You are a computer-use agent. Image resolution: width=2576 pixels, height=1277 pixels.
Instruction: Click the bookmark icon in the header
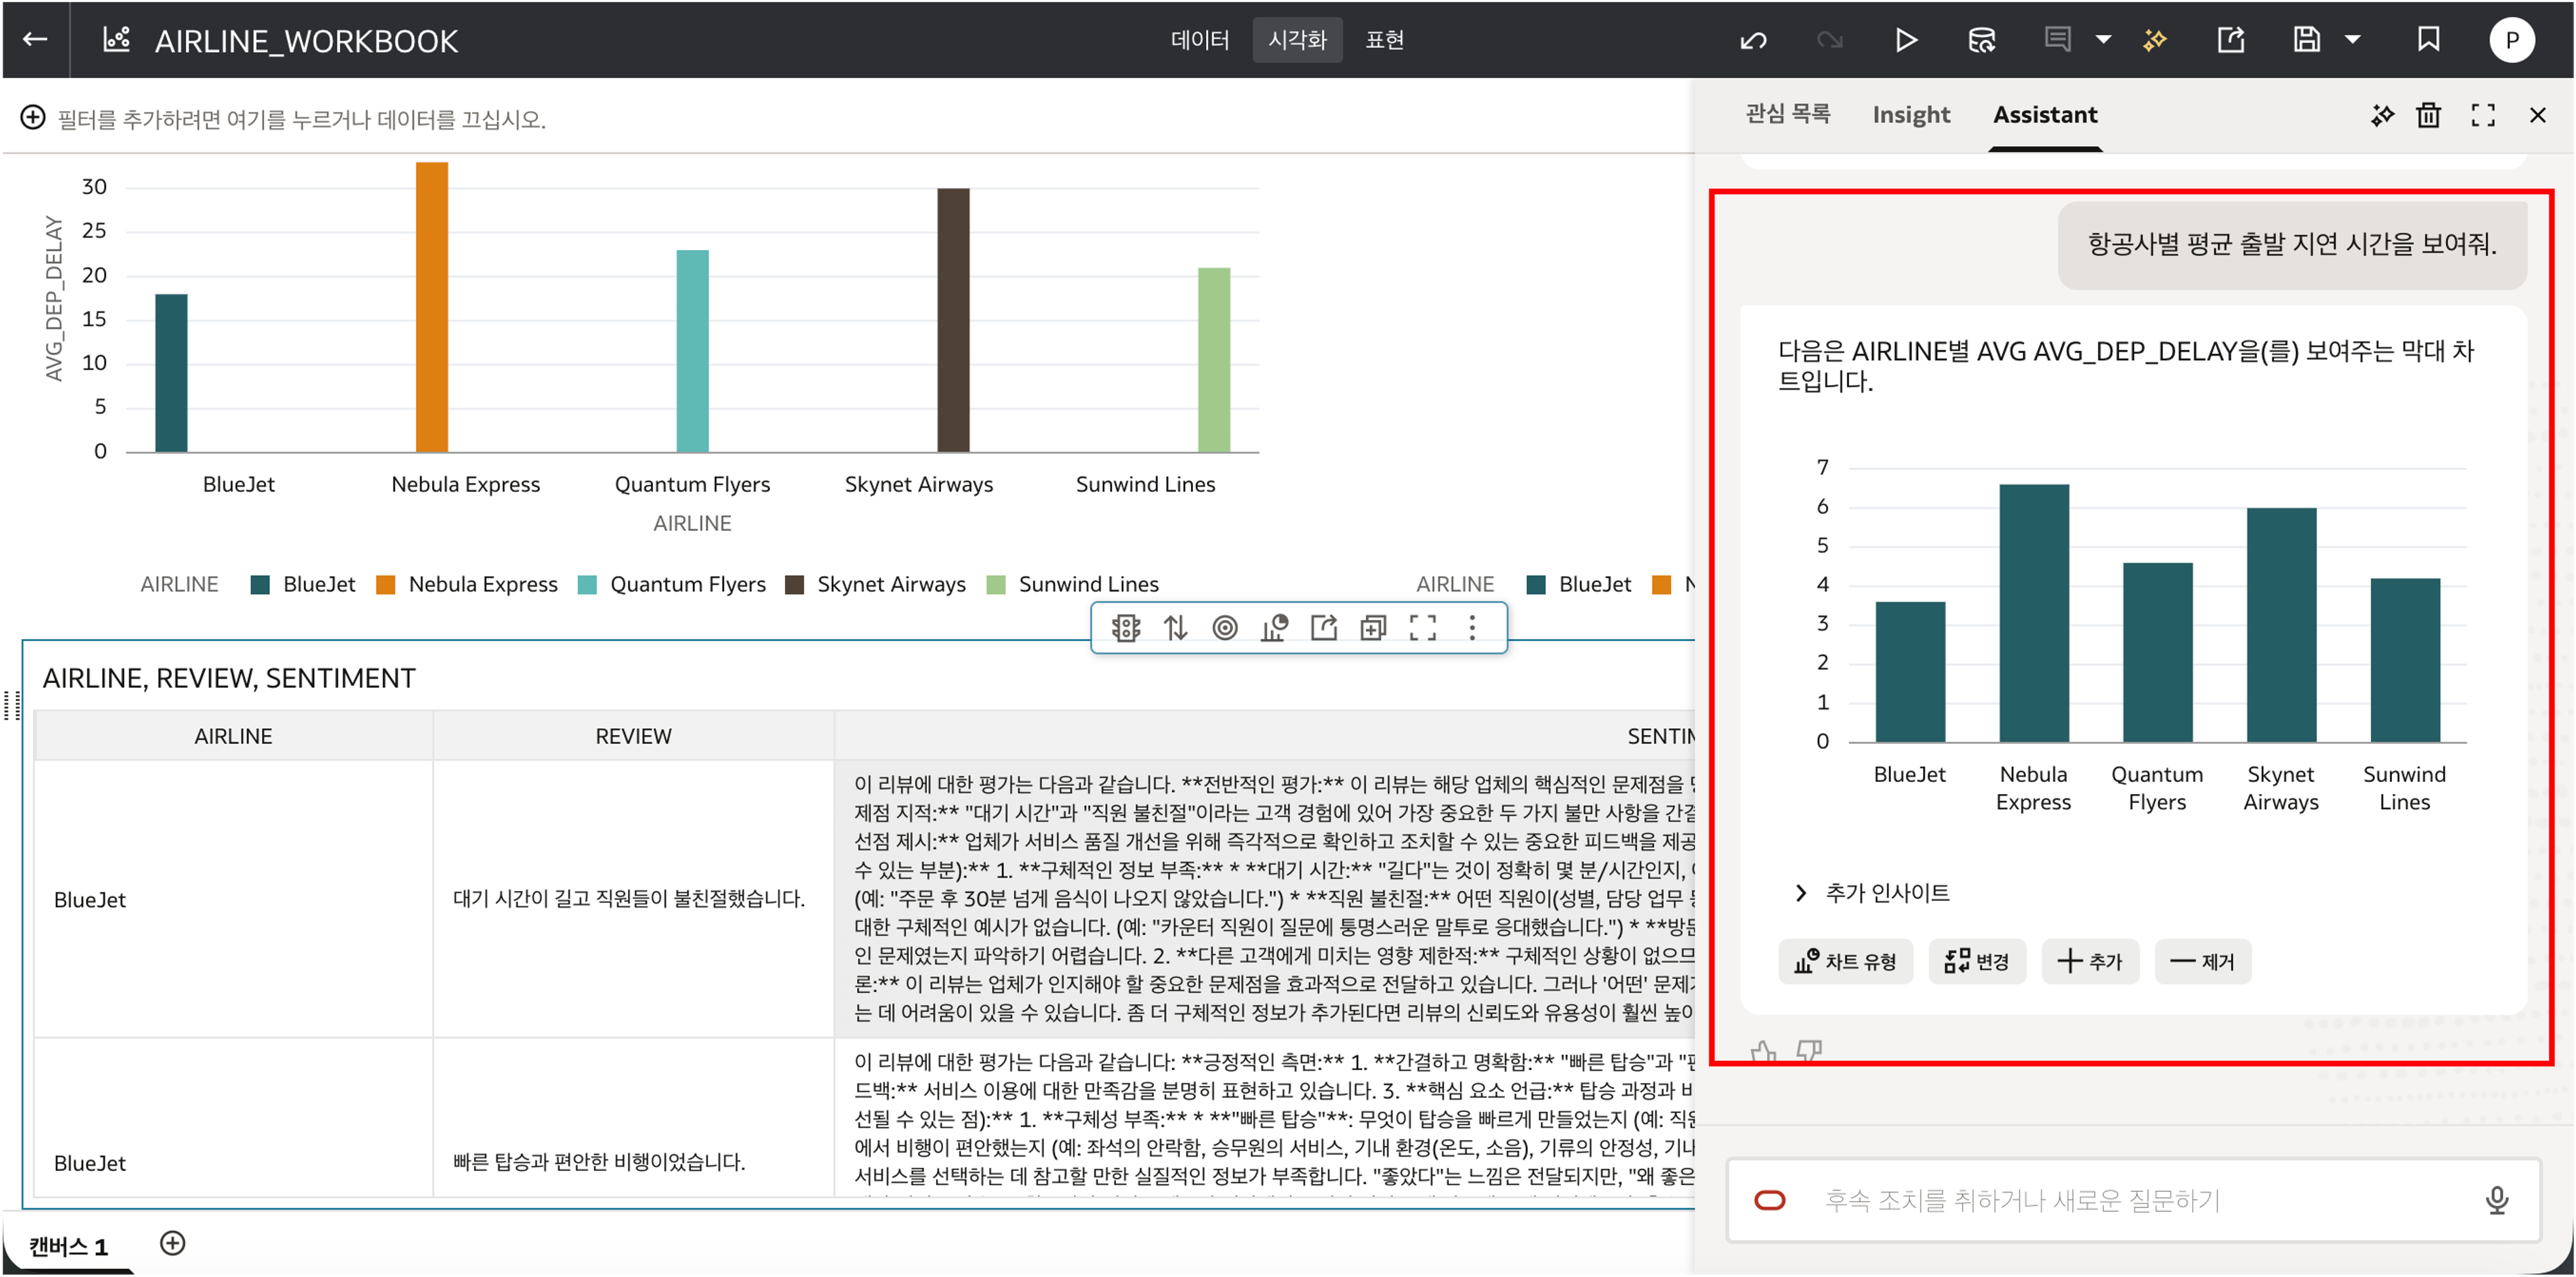2428,40
